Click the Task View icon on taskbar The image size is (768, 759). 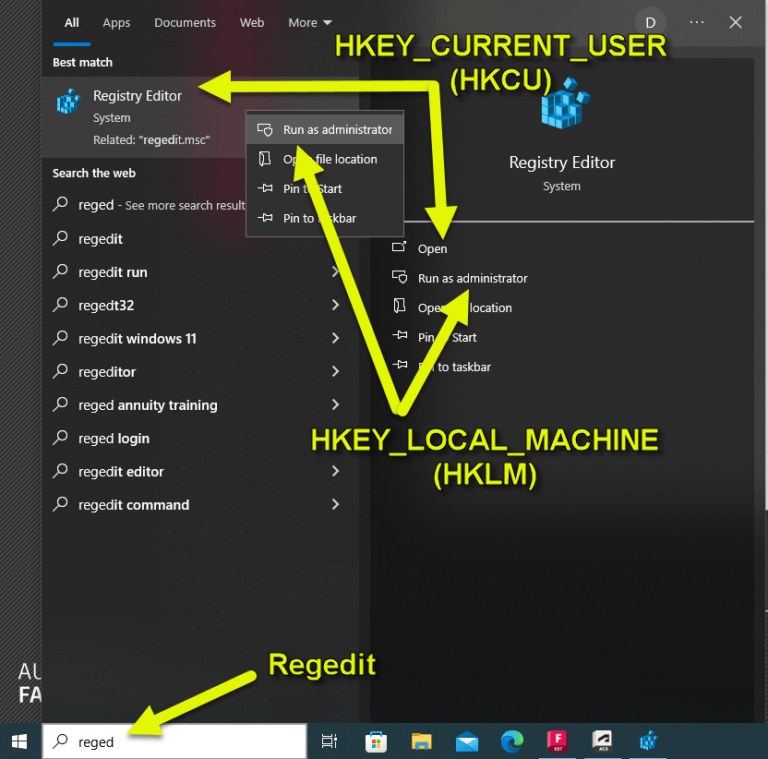pos(329,741)
